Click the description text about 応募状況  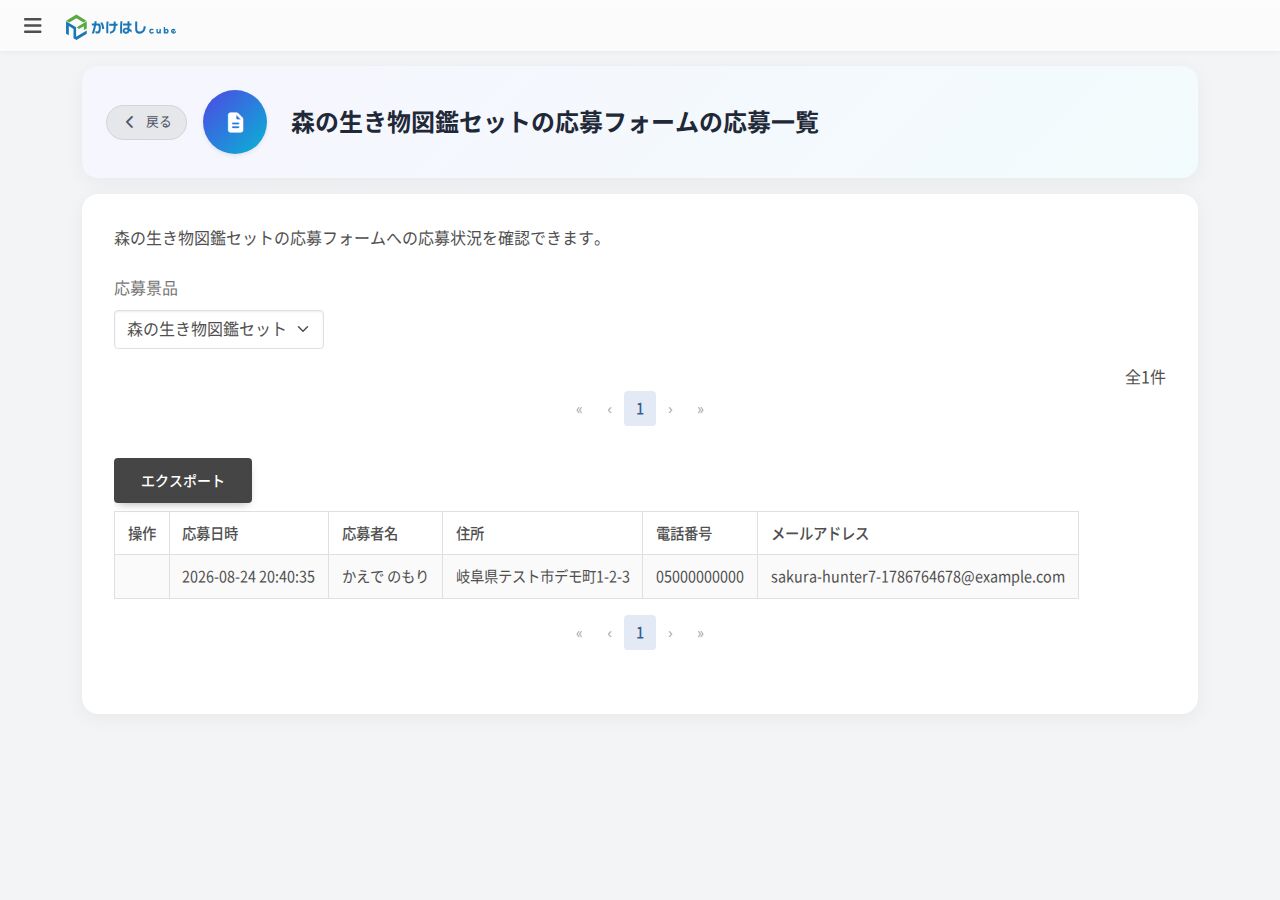(x=359, y=239)
